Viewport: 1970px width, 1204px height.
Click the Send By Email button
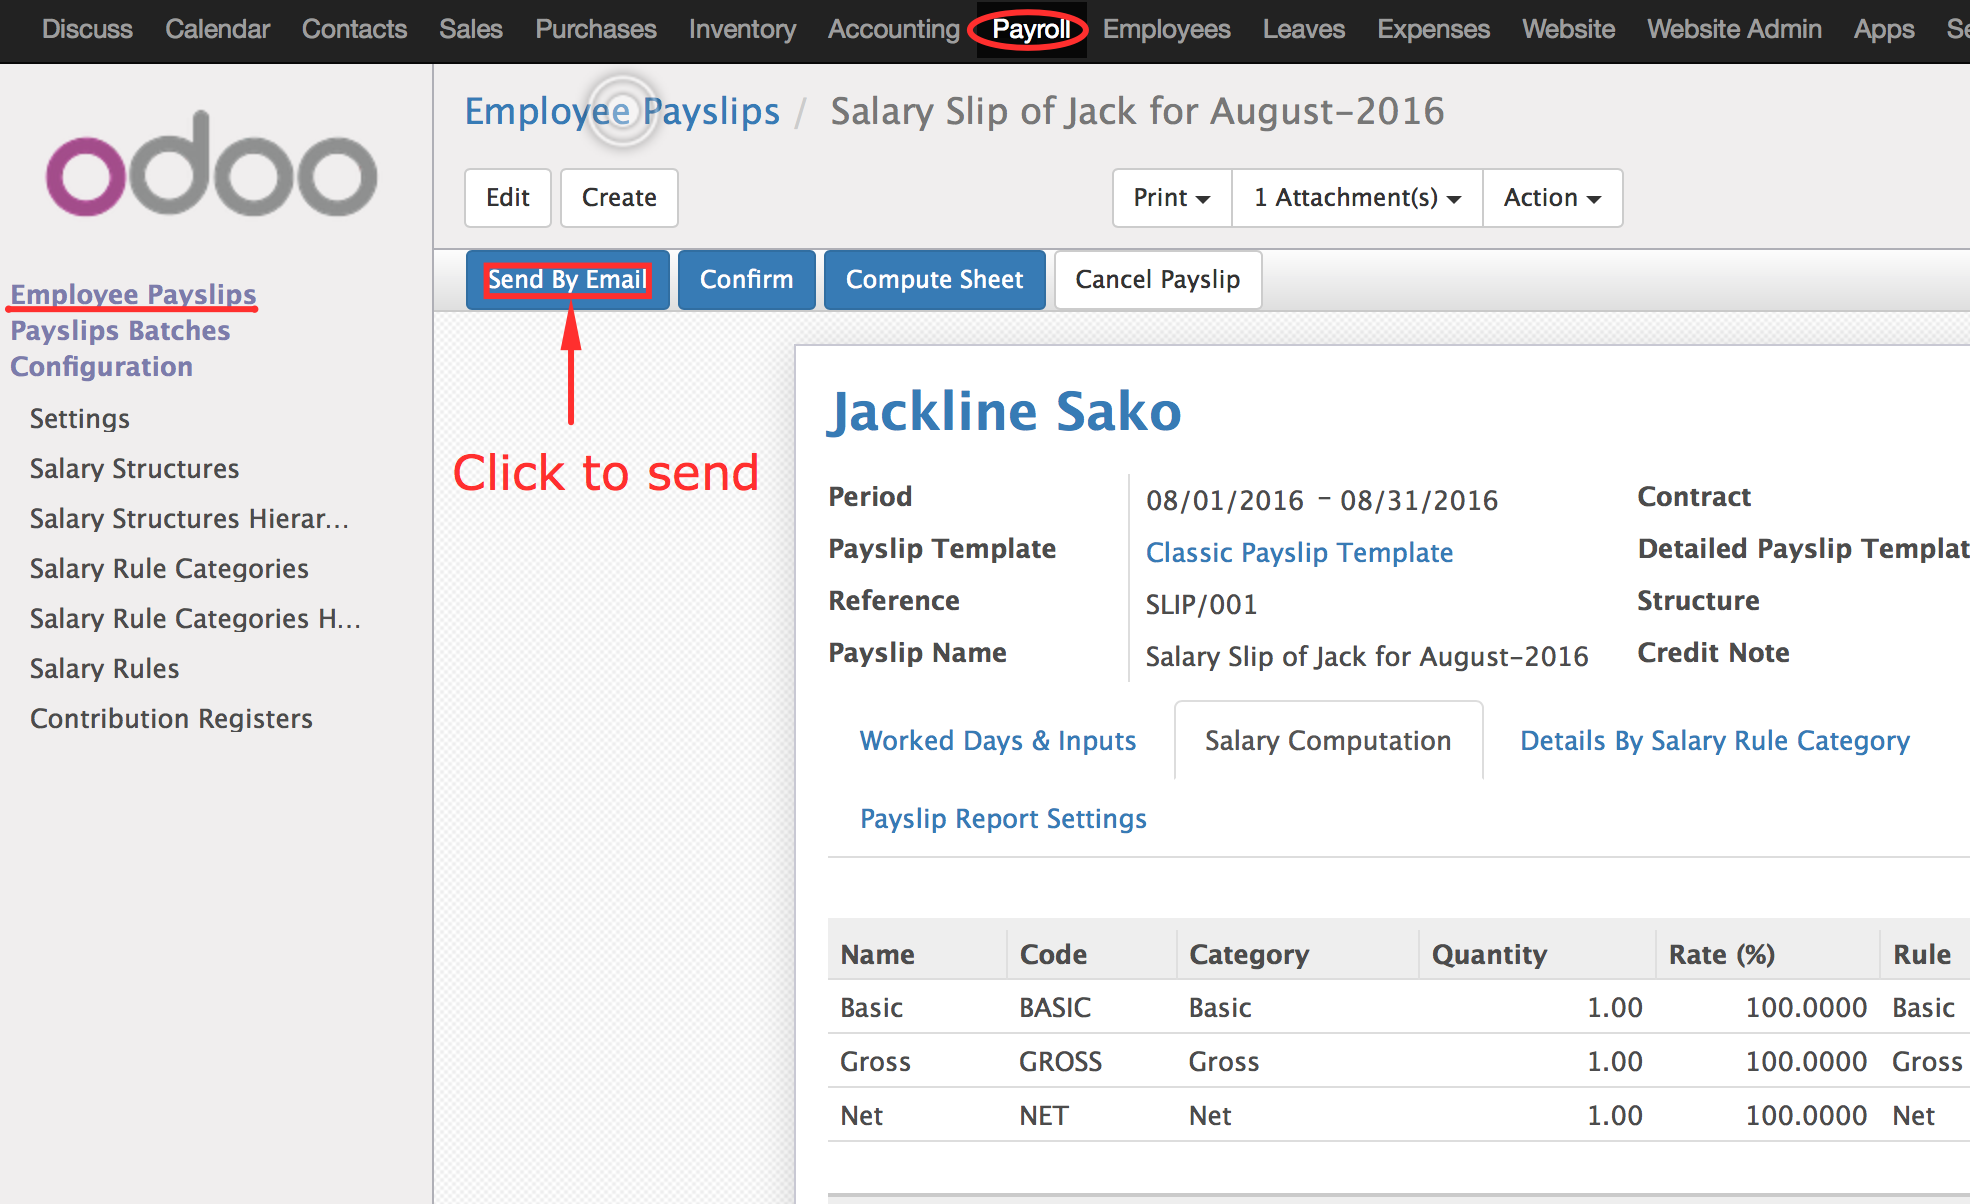pyautogui.click(x=567, y=280)
